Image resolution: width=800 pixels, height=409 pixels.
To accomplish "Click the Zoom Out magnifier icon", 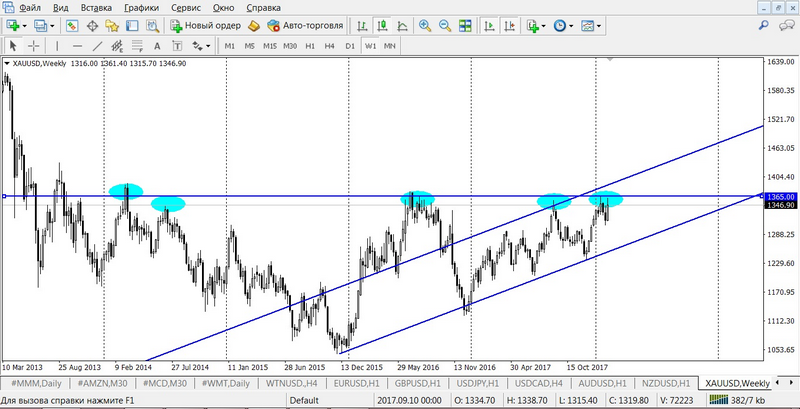I will [x=444, y=25].
